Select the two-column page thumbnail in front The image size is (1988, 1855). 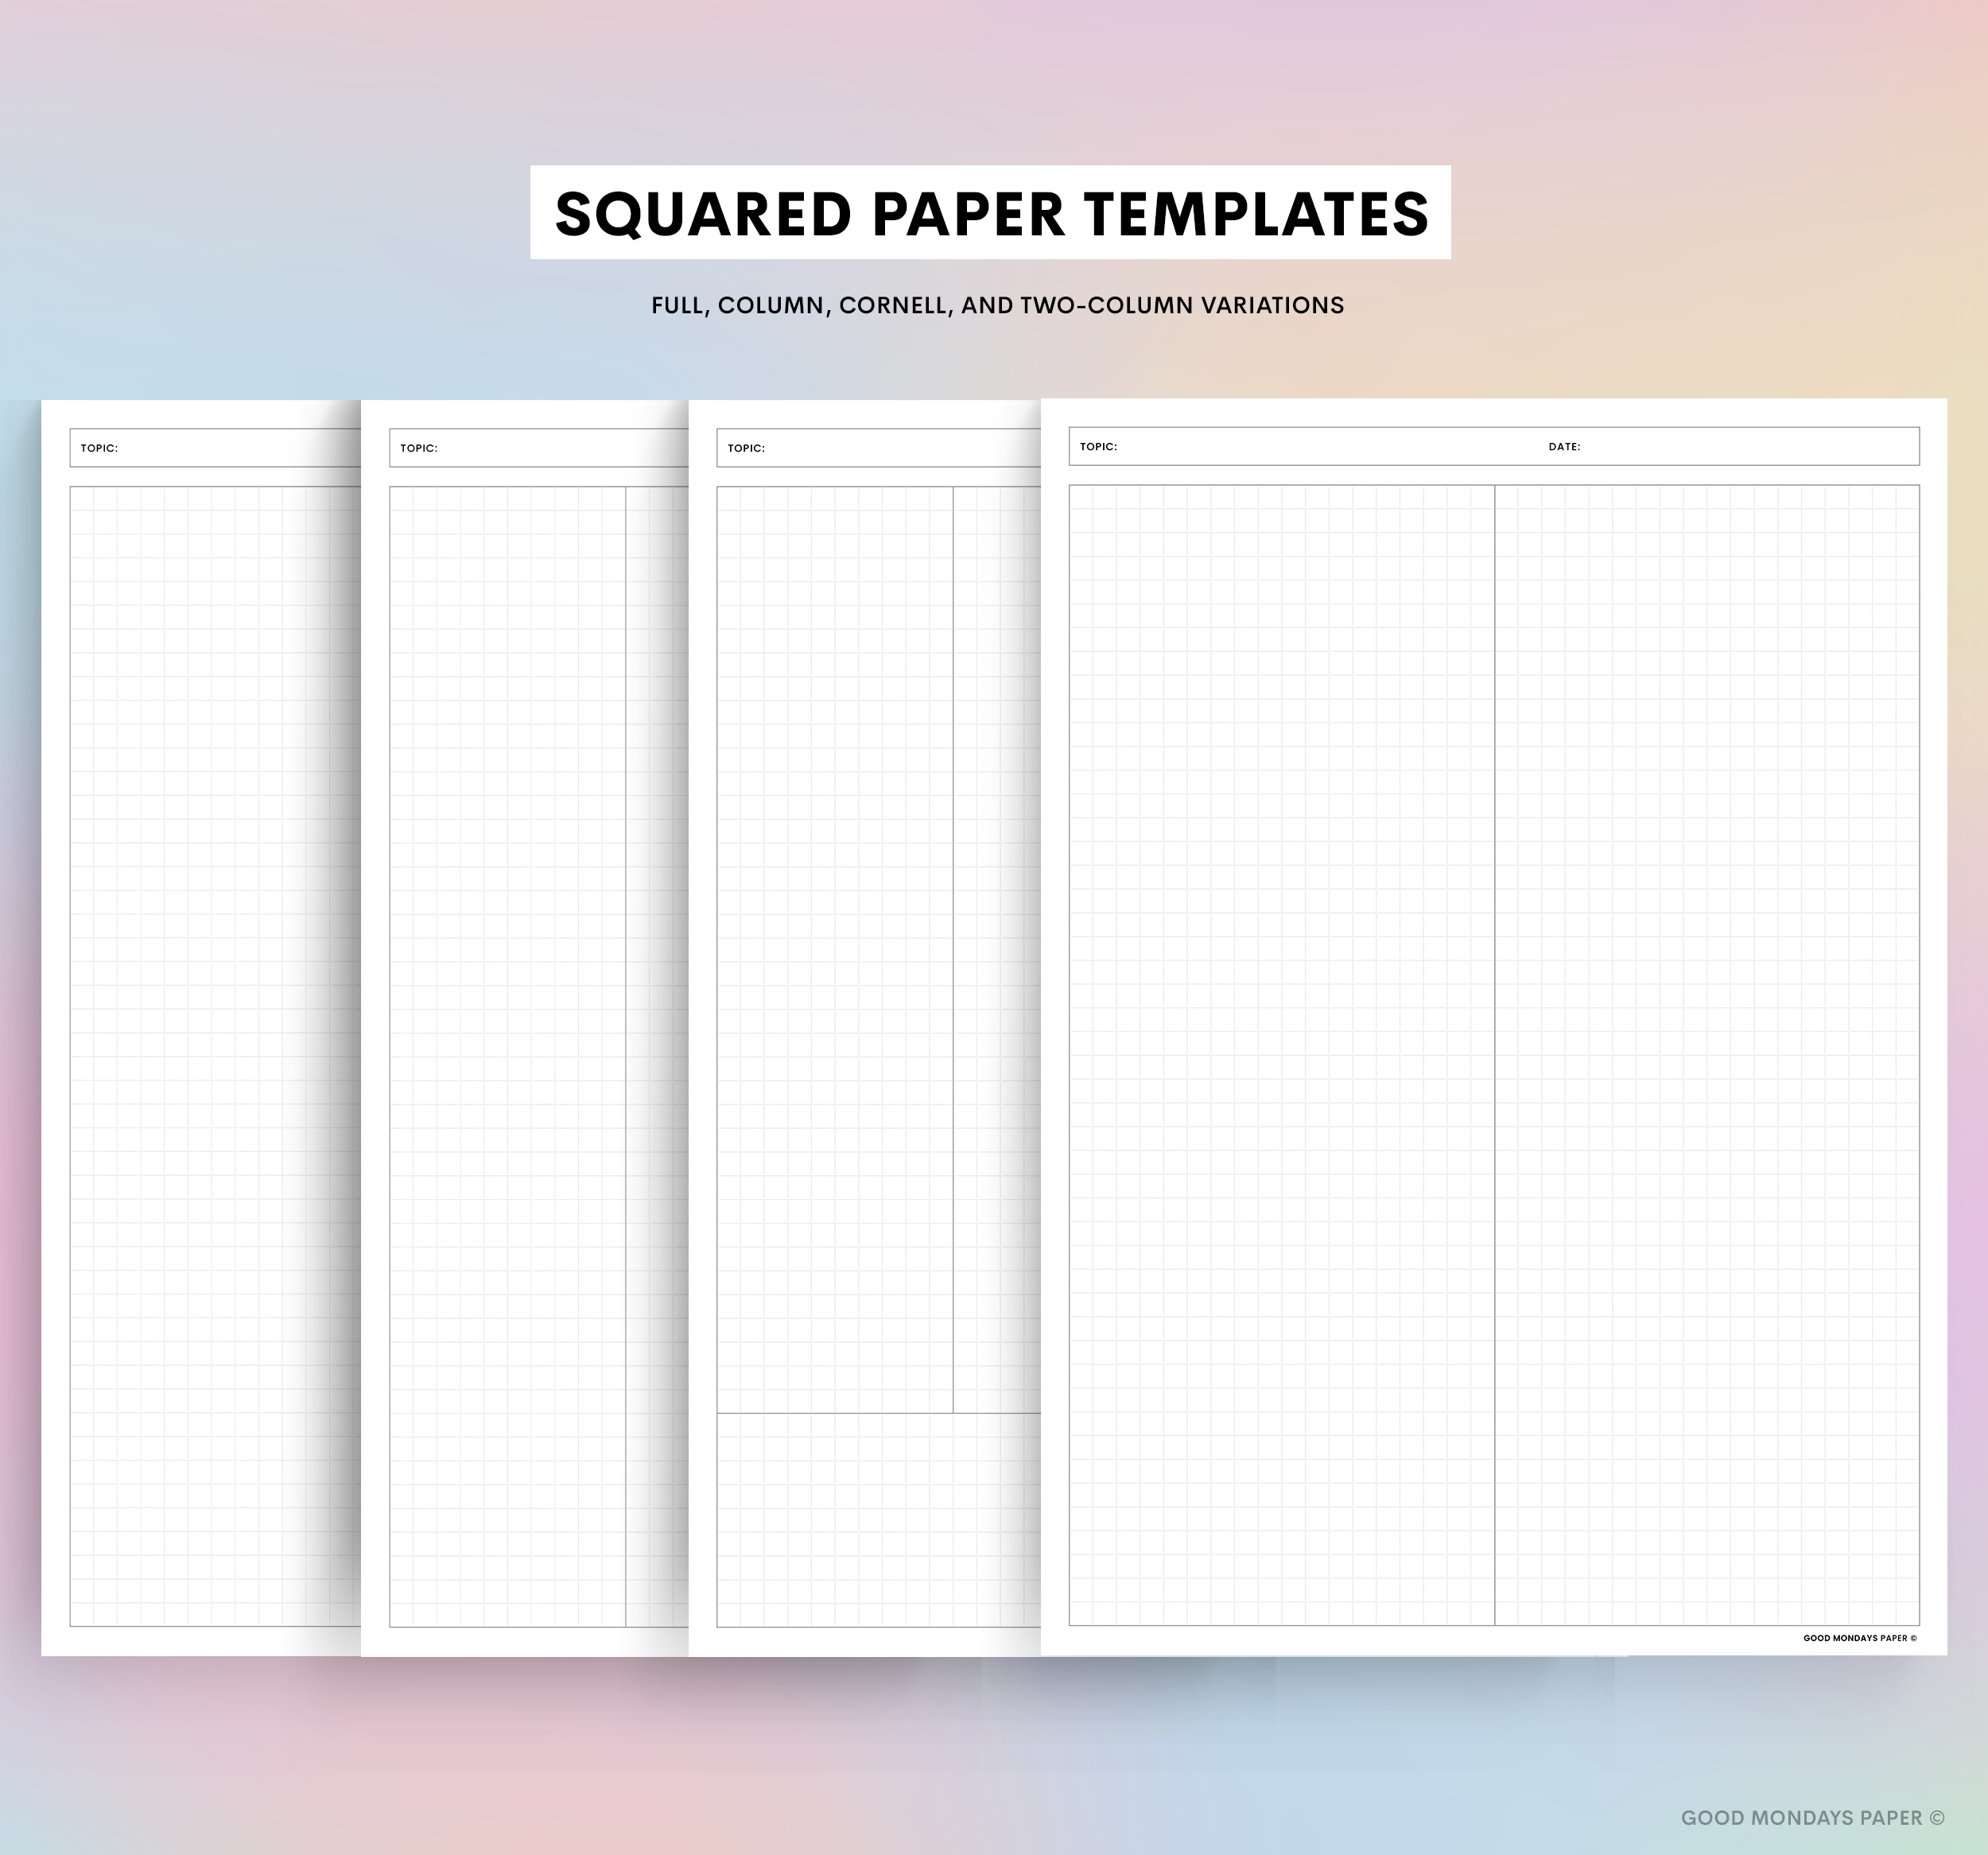(x=1494, y=1027)
